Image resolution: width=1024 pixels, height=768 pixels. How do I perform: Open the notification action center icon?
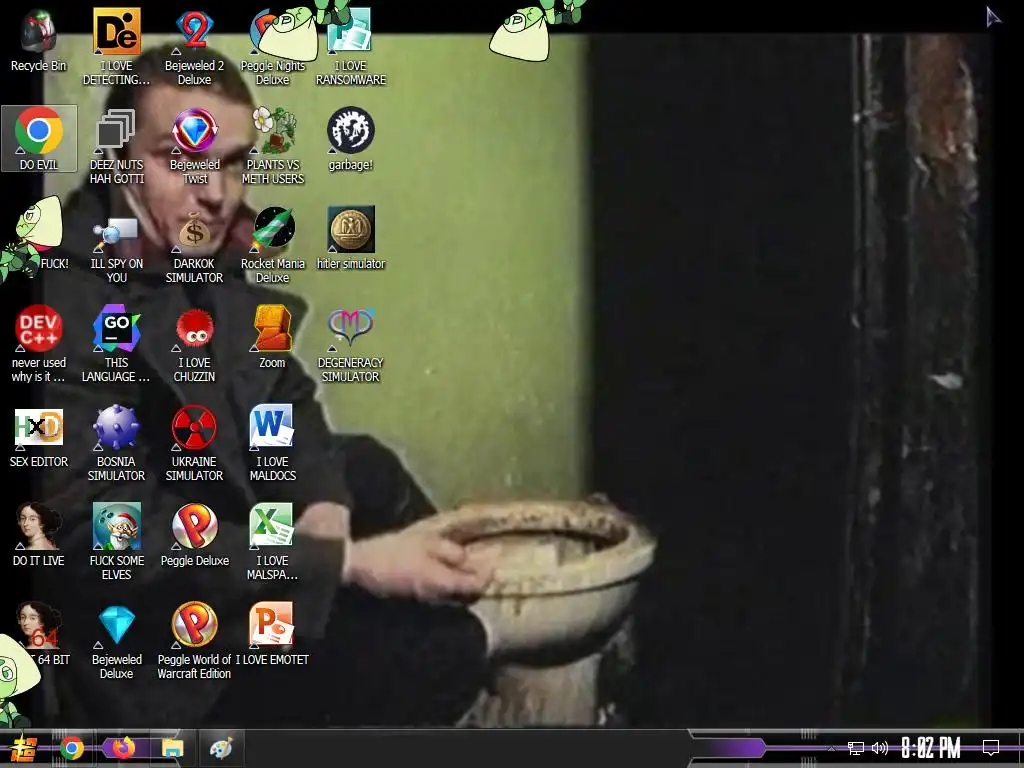tap(991, 748)
